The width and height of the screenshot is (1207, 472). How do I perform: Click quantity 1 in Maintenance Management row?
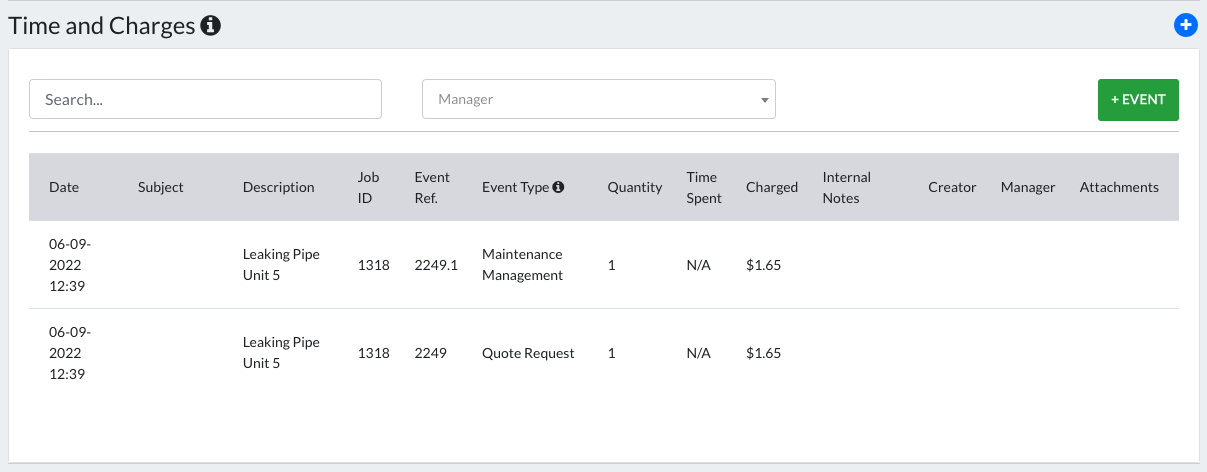click(612, 265)
